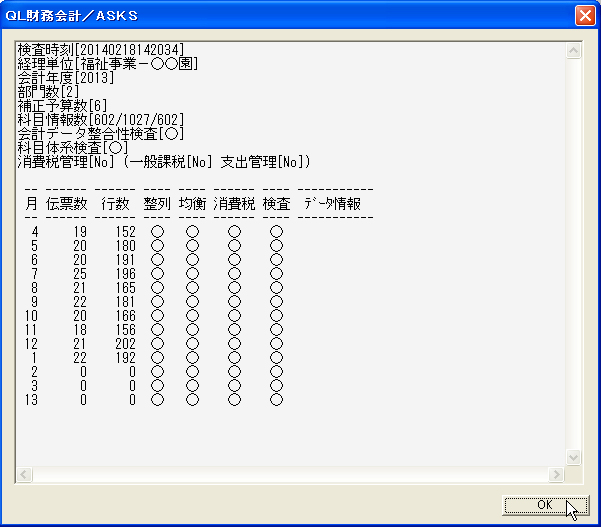
Task: Click the 会計年度[2013] text
Action: pos(66,78)
